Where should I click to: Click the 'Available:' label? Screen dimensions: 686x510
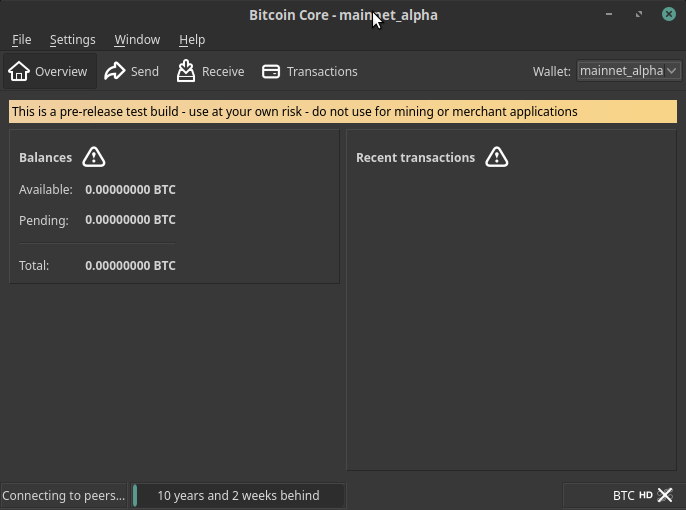[x=46, y=190]
